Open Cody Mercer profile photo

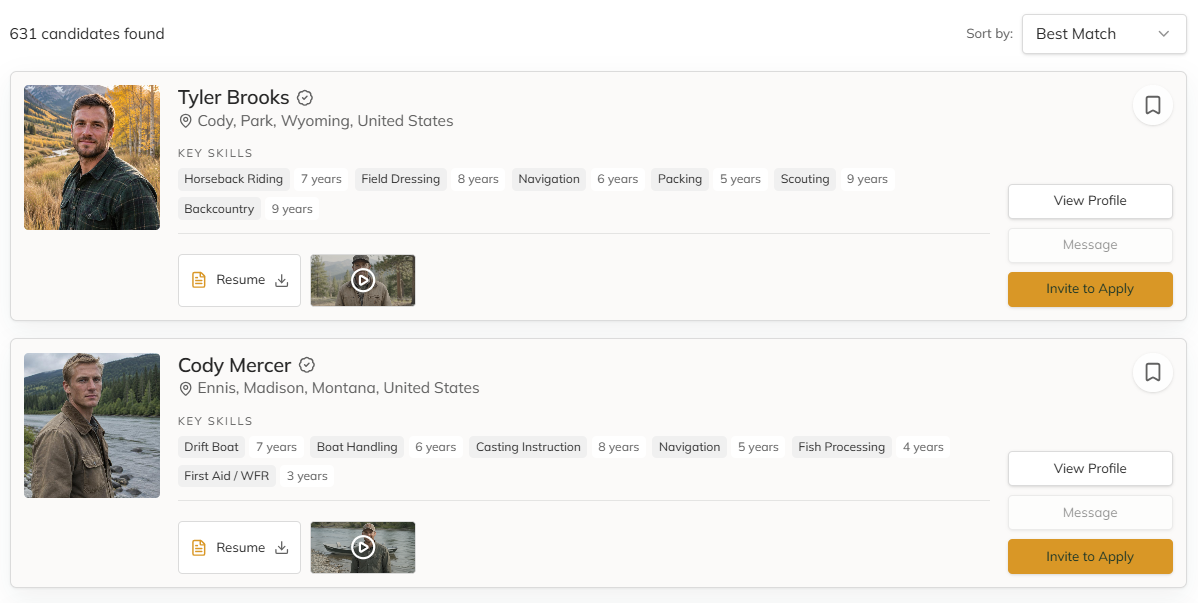pos(92,425)
